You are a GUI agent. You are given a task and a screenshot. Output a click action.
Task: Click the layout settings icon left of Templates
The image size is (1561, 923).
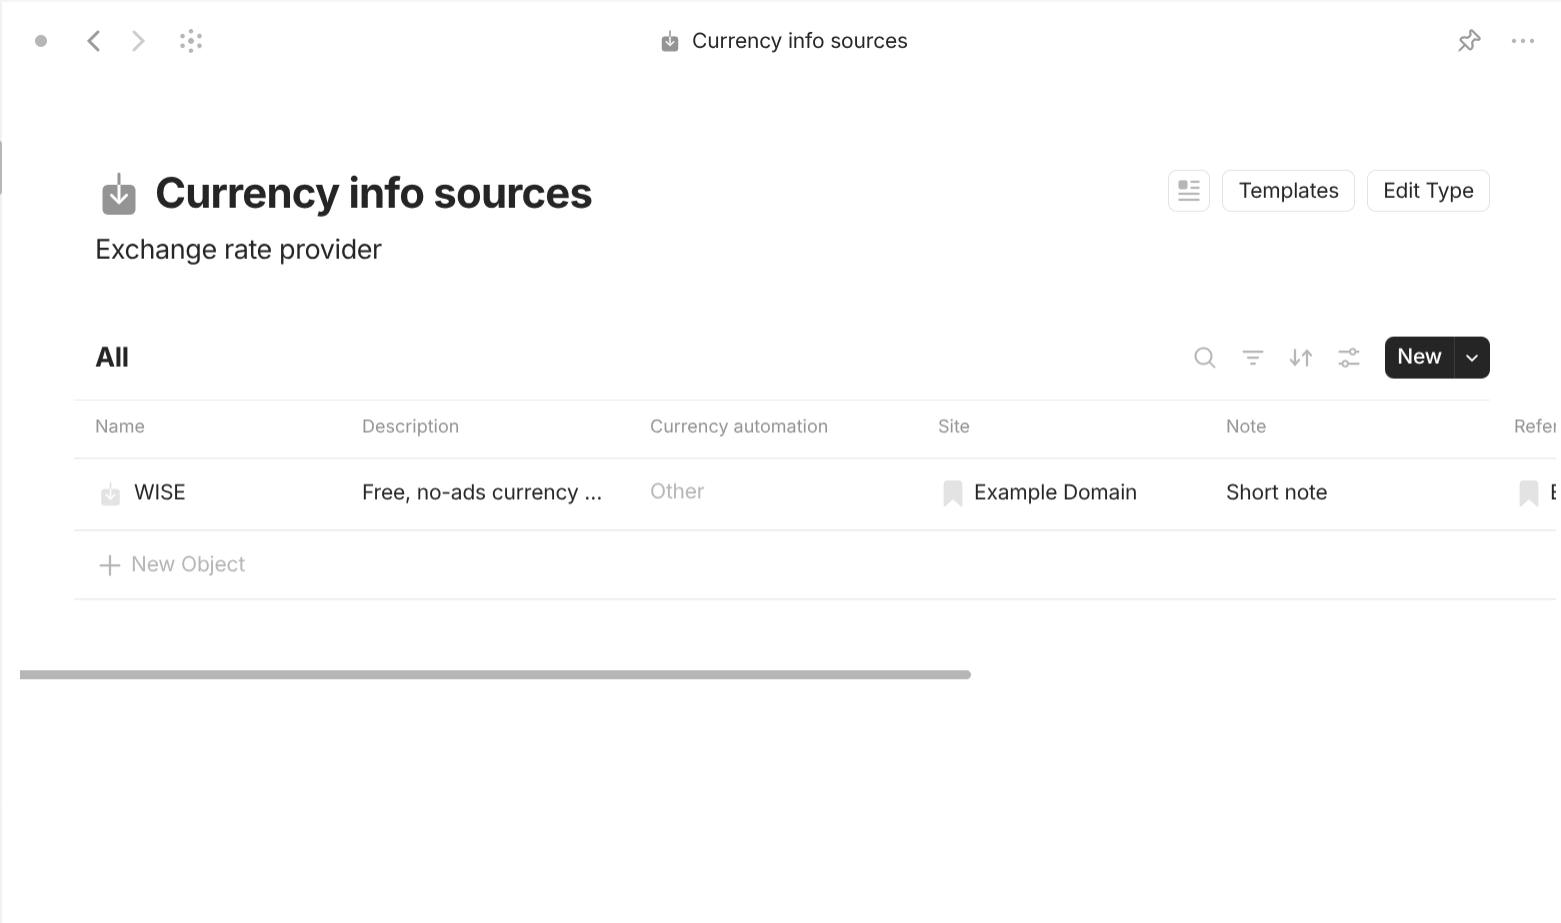tap(1188, 190)
